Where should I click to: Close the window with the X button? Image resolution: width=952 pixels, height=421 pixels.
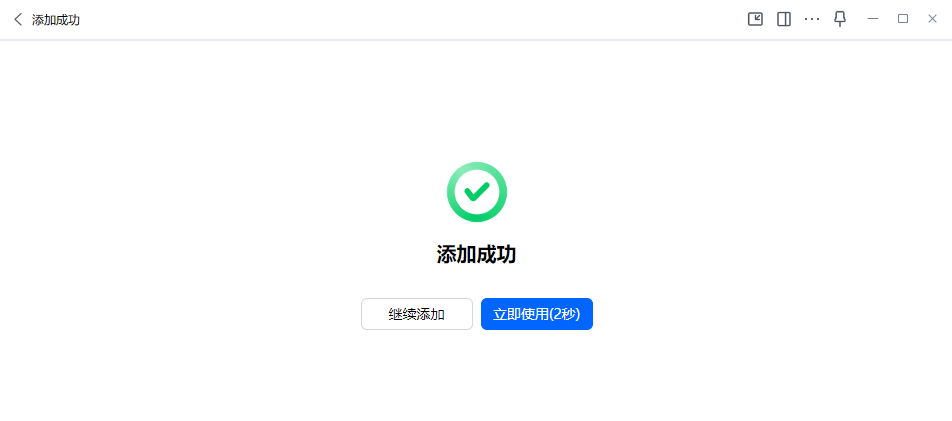pos(933,19)
